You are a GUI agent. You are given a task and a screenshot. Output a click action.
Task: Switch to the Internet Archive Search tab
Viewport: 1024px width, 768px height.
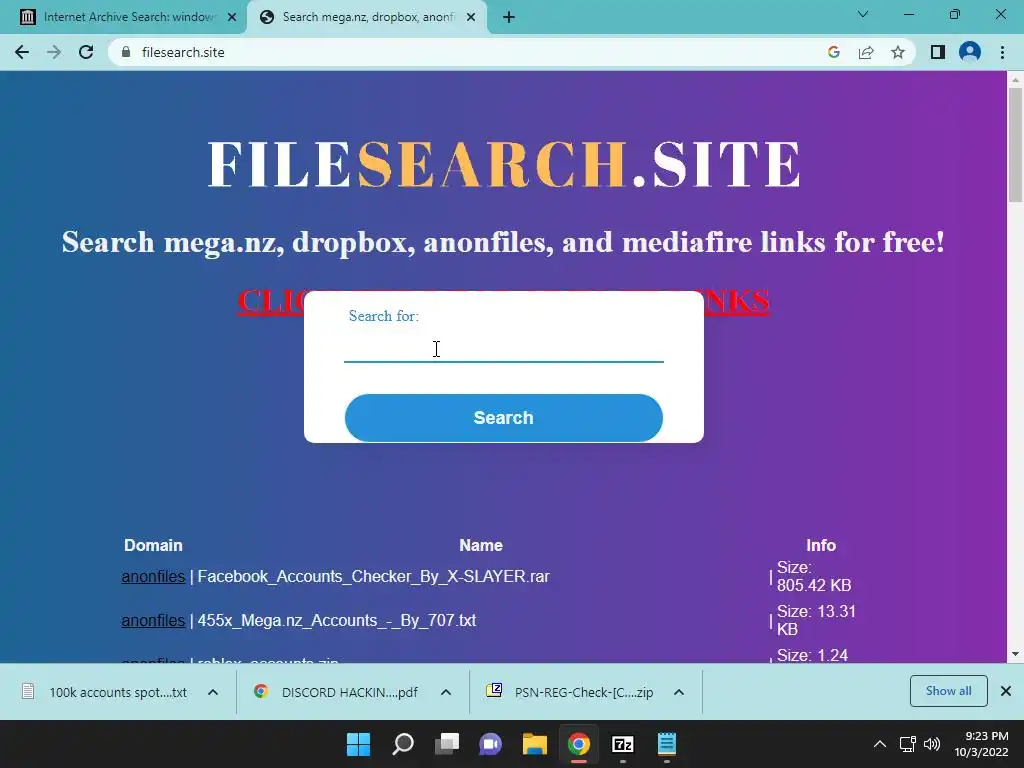point(123,17)
